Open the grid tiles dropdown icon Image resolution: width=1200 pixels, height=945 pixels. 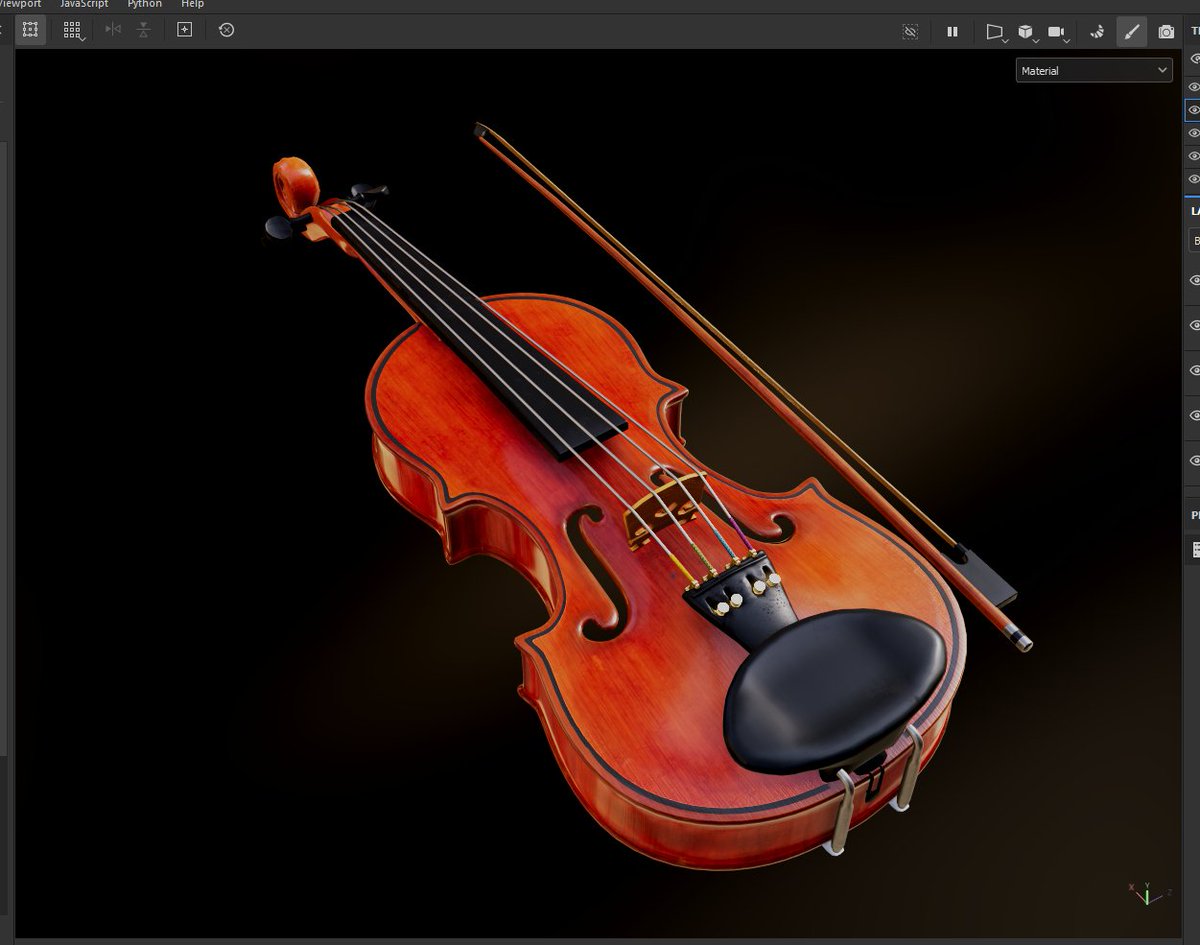coord(73,30)
